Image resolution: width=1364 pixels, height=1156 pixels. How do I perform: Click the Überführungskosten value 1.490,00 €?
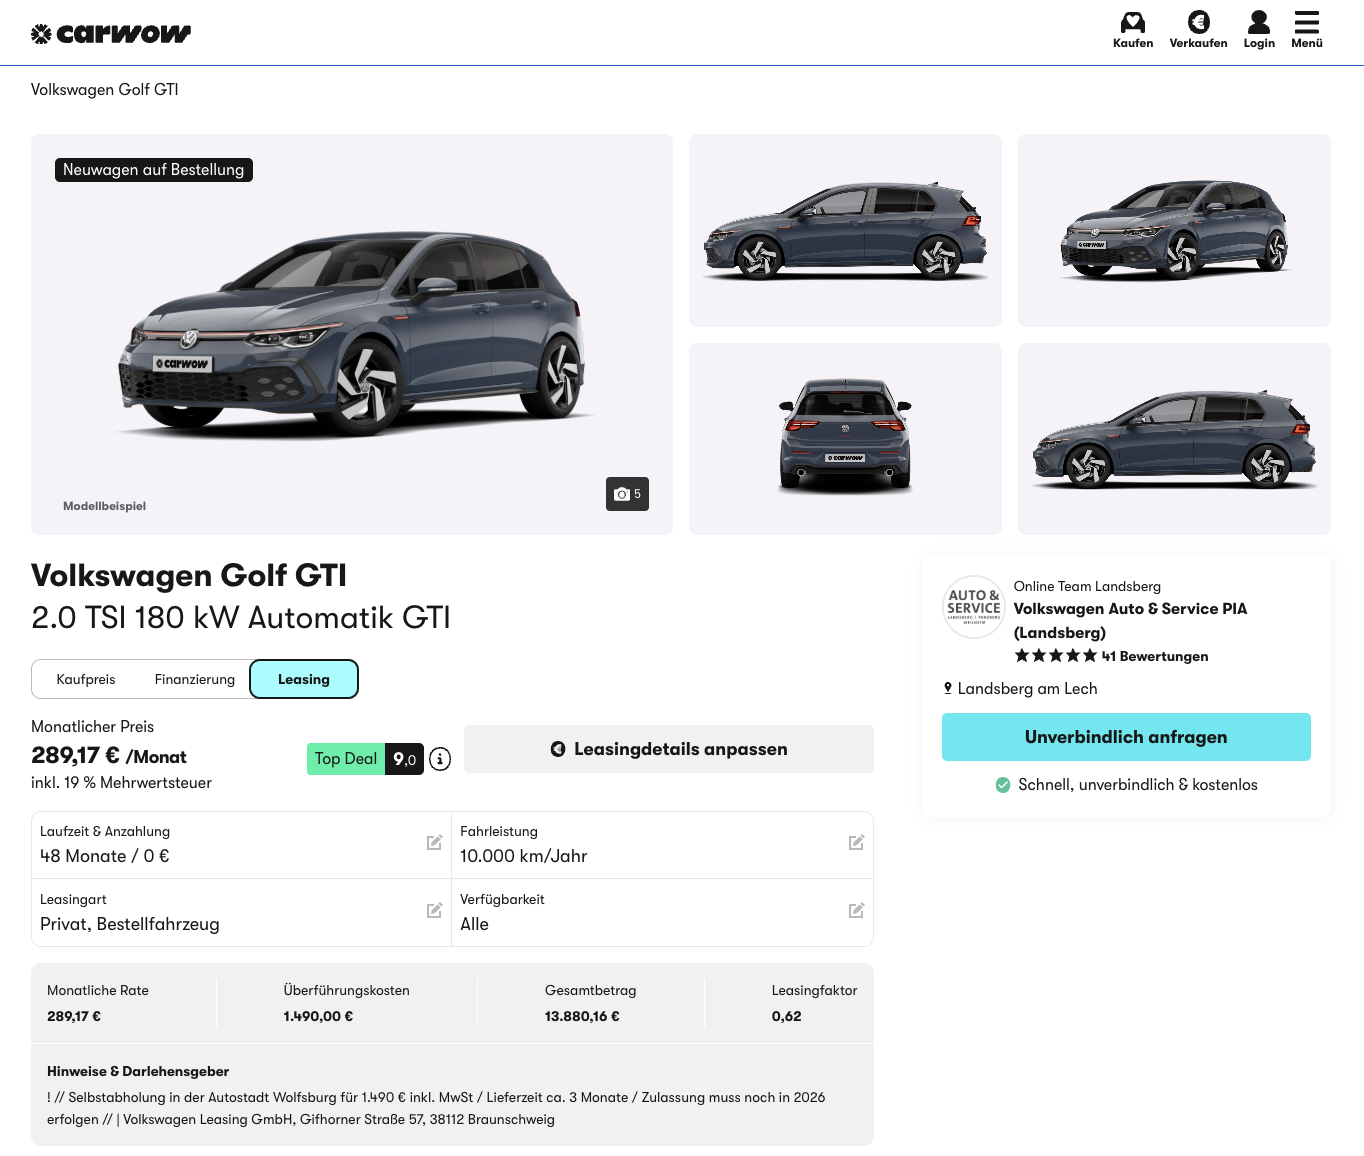[x=318, y=1016]
